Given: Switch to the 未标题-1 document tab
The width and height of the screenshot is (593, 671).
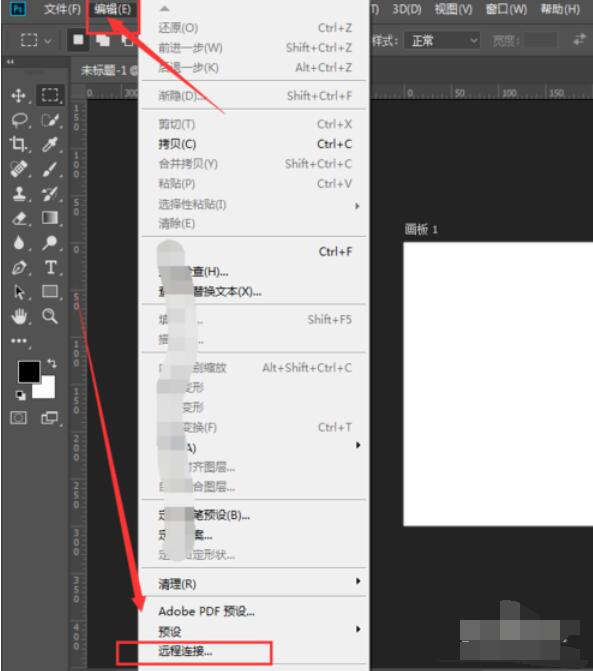Looking at the screenshot, I should point(109,70).
